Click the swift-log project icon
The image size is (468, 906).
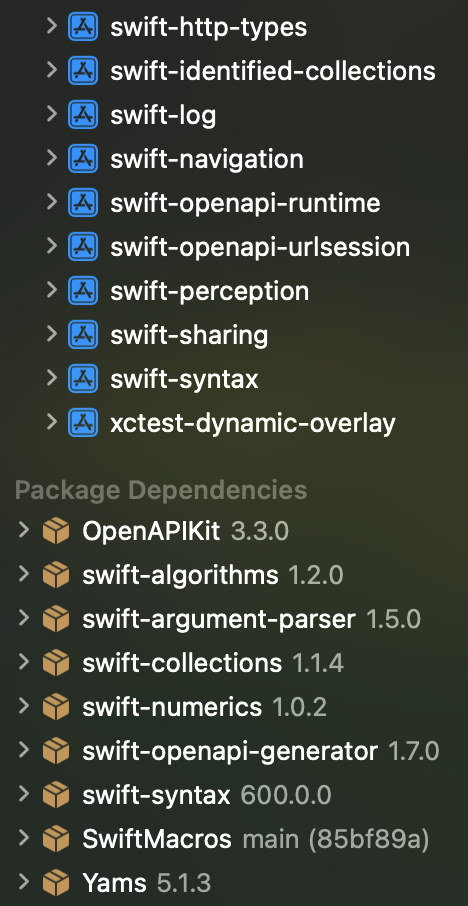click(83, 114)
